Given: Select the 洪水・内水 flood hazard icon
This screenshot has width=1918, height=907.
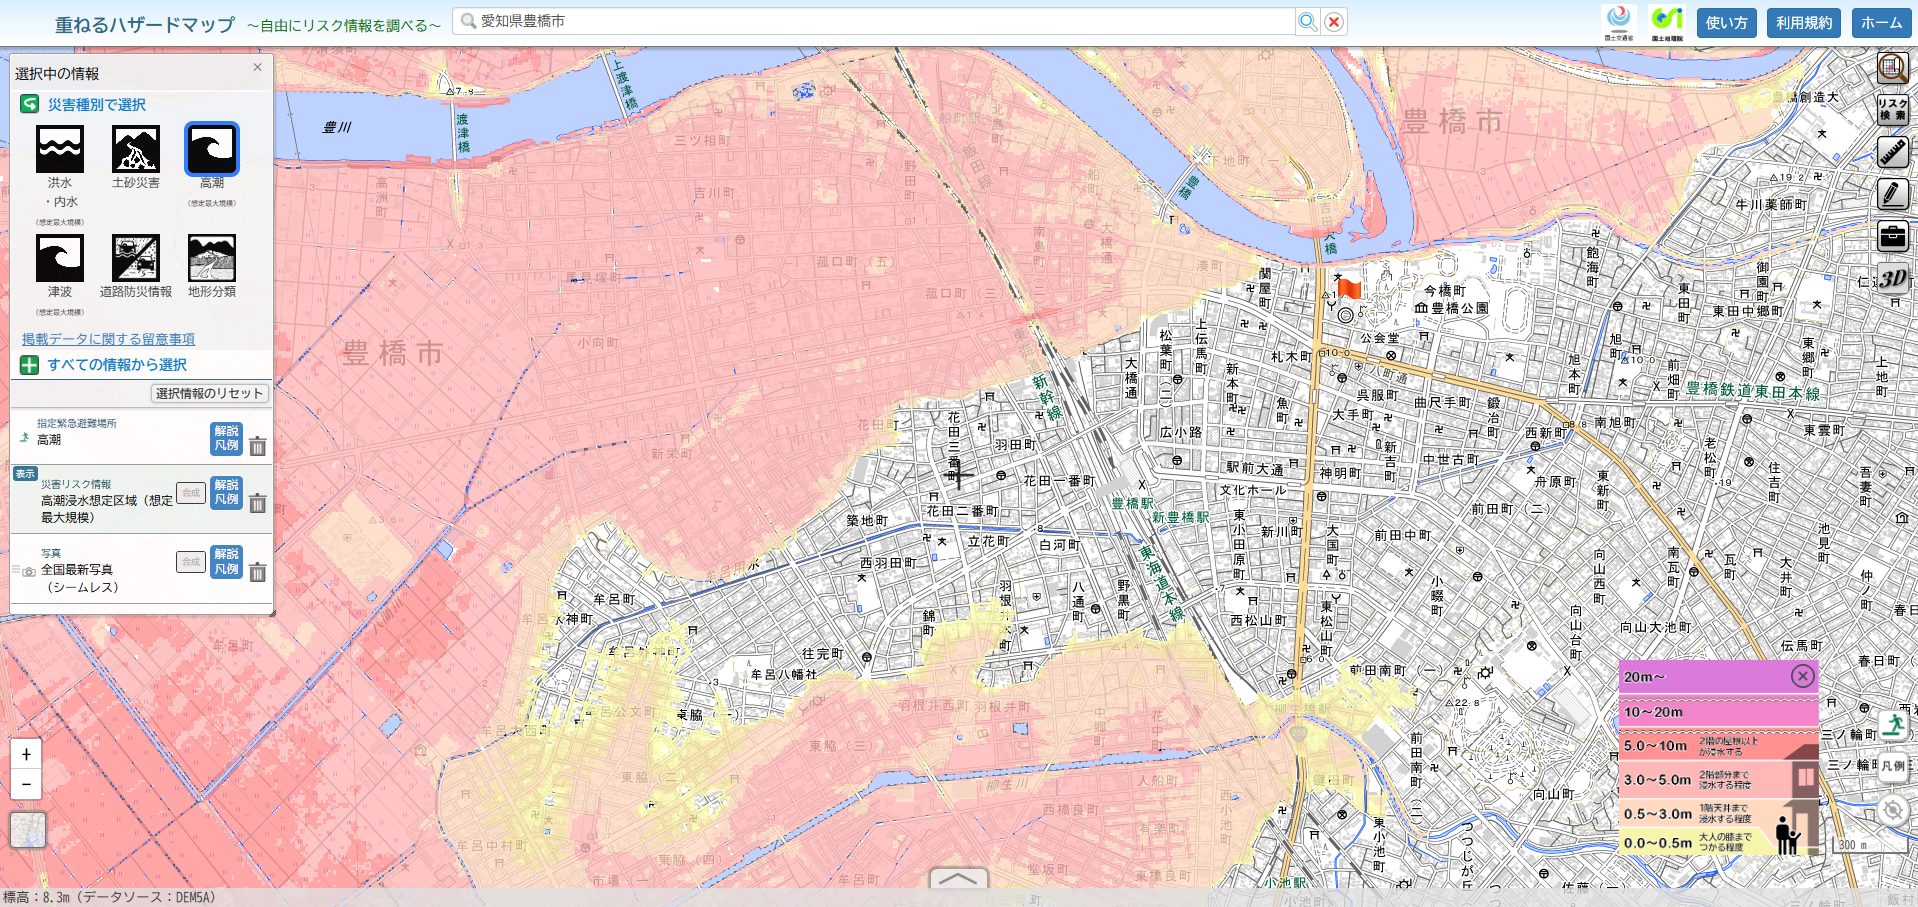Looking at the screenshot, I should click(x=60, y=150).
